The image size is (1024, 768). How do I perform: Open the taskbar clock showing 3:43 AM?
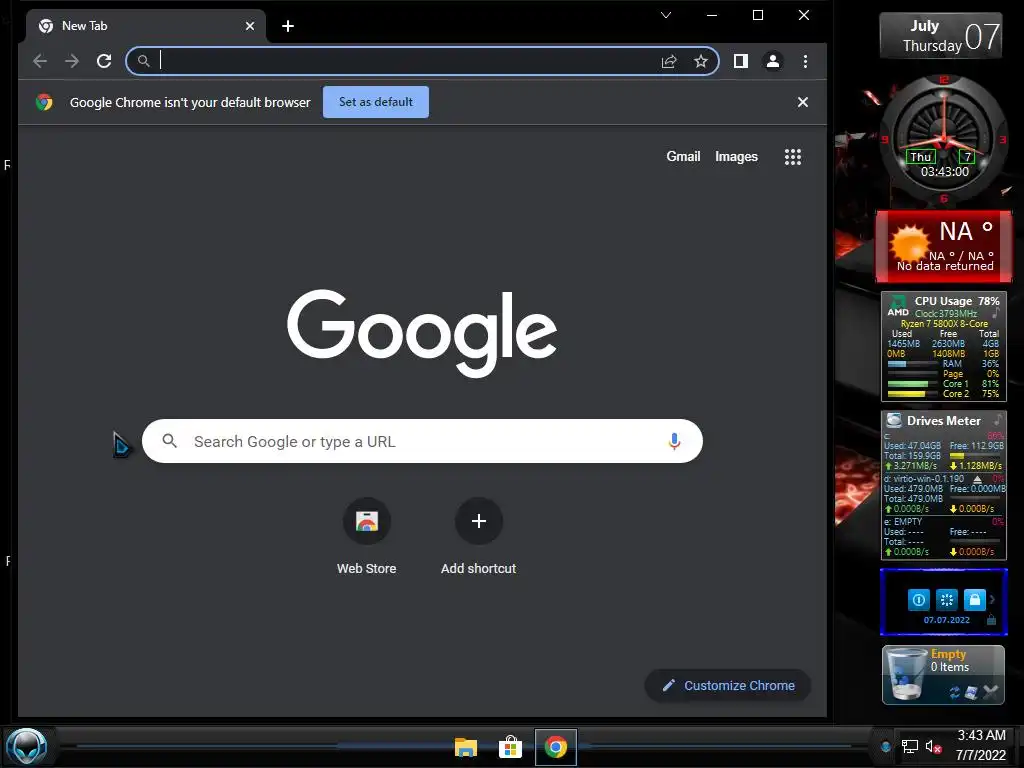pos(981,745)
